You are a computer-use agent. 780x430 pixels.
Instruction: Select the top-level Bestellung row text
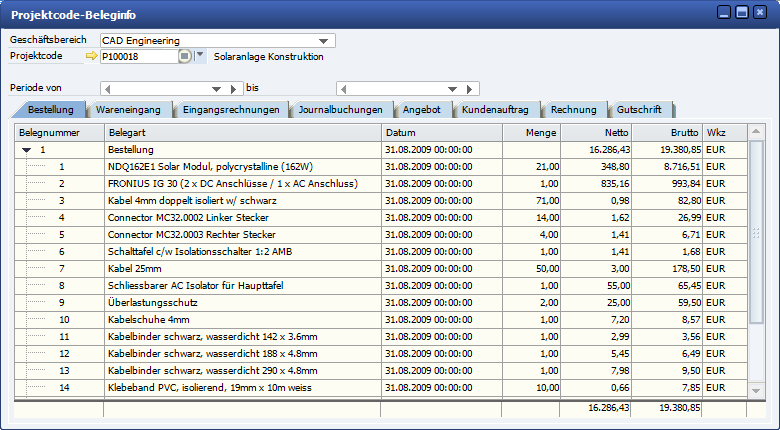(x=130, y=150)
